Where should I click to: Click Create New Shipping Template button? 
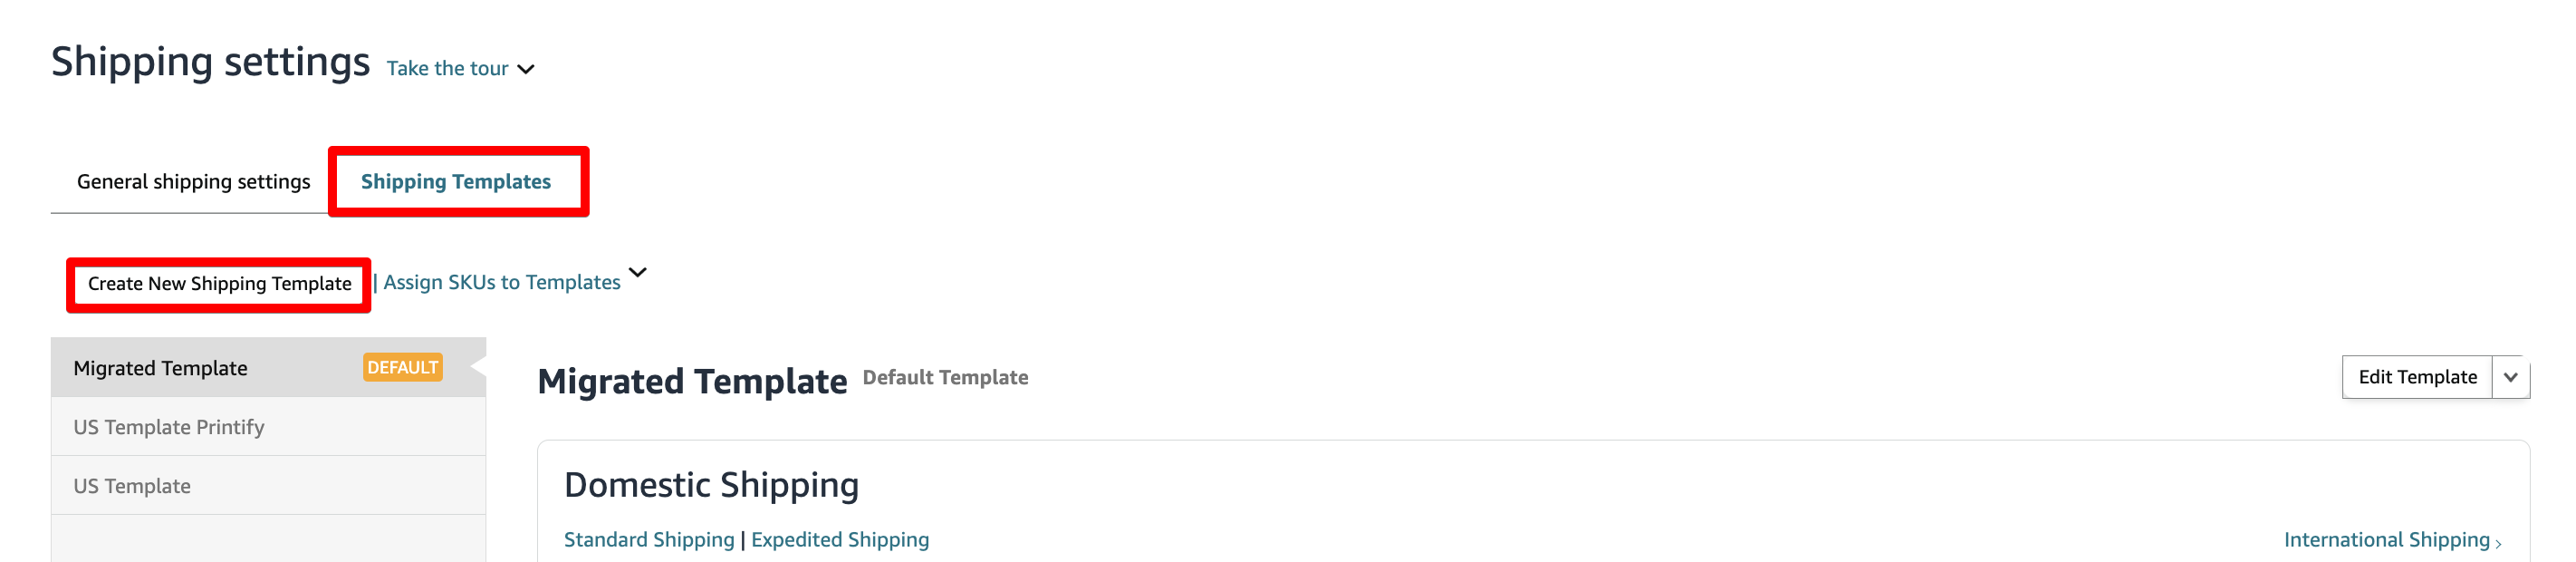tap(219, 284)
